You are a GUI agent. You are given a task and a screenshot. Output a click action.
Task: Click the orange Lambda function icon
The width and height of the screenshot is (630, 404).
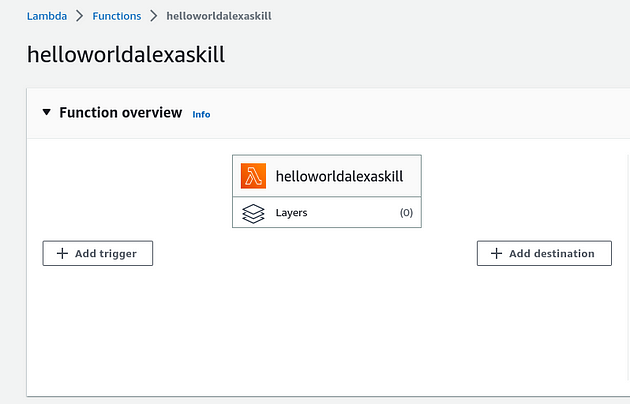click(x=253, y=176)
